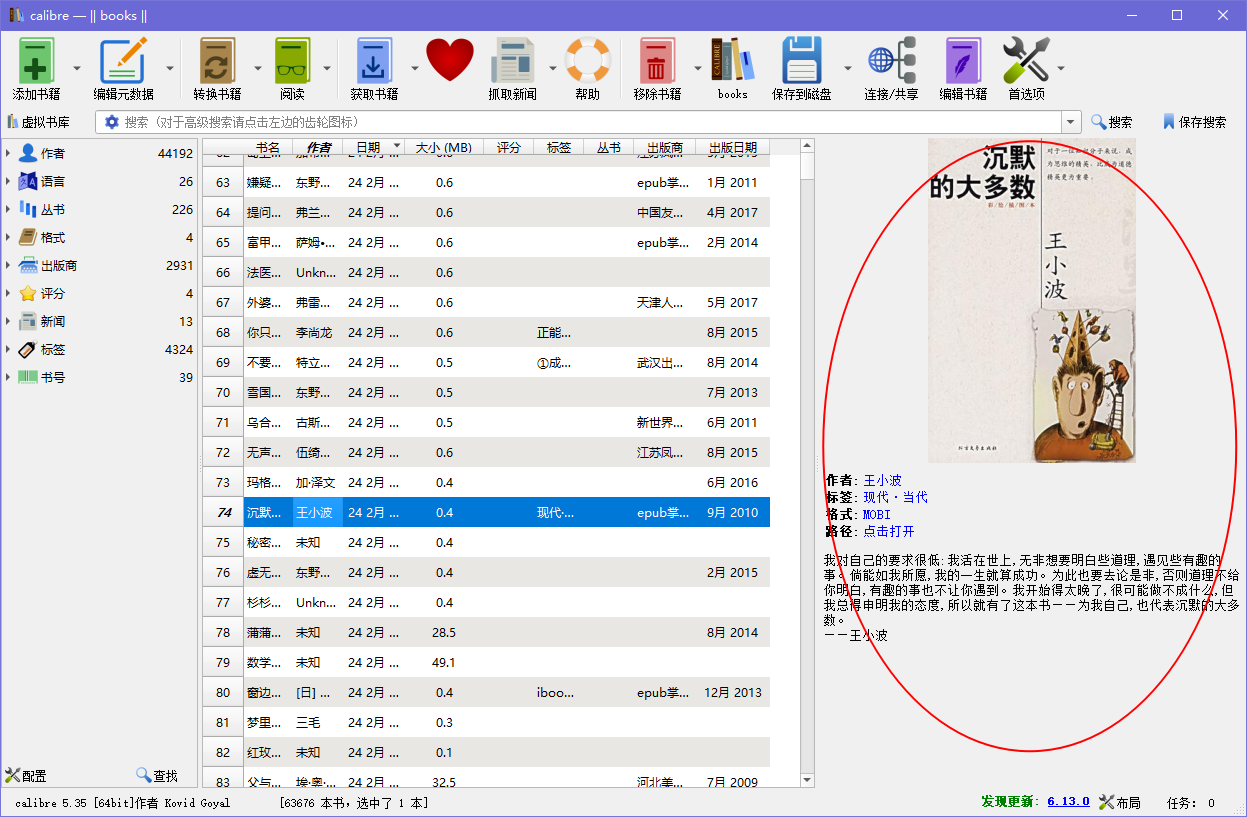Open the 保存到磁盘 (Save to disk) tool
1247x817 pixels.
coord(802,60)
